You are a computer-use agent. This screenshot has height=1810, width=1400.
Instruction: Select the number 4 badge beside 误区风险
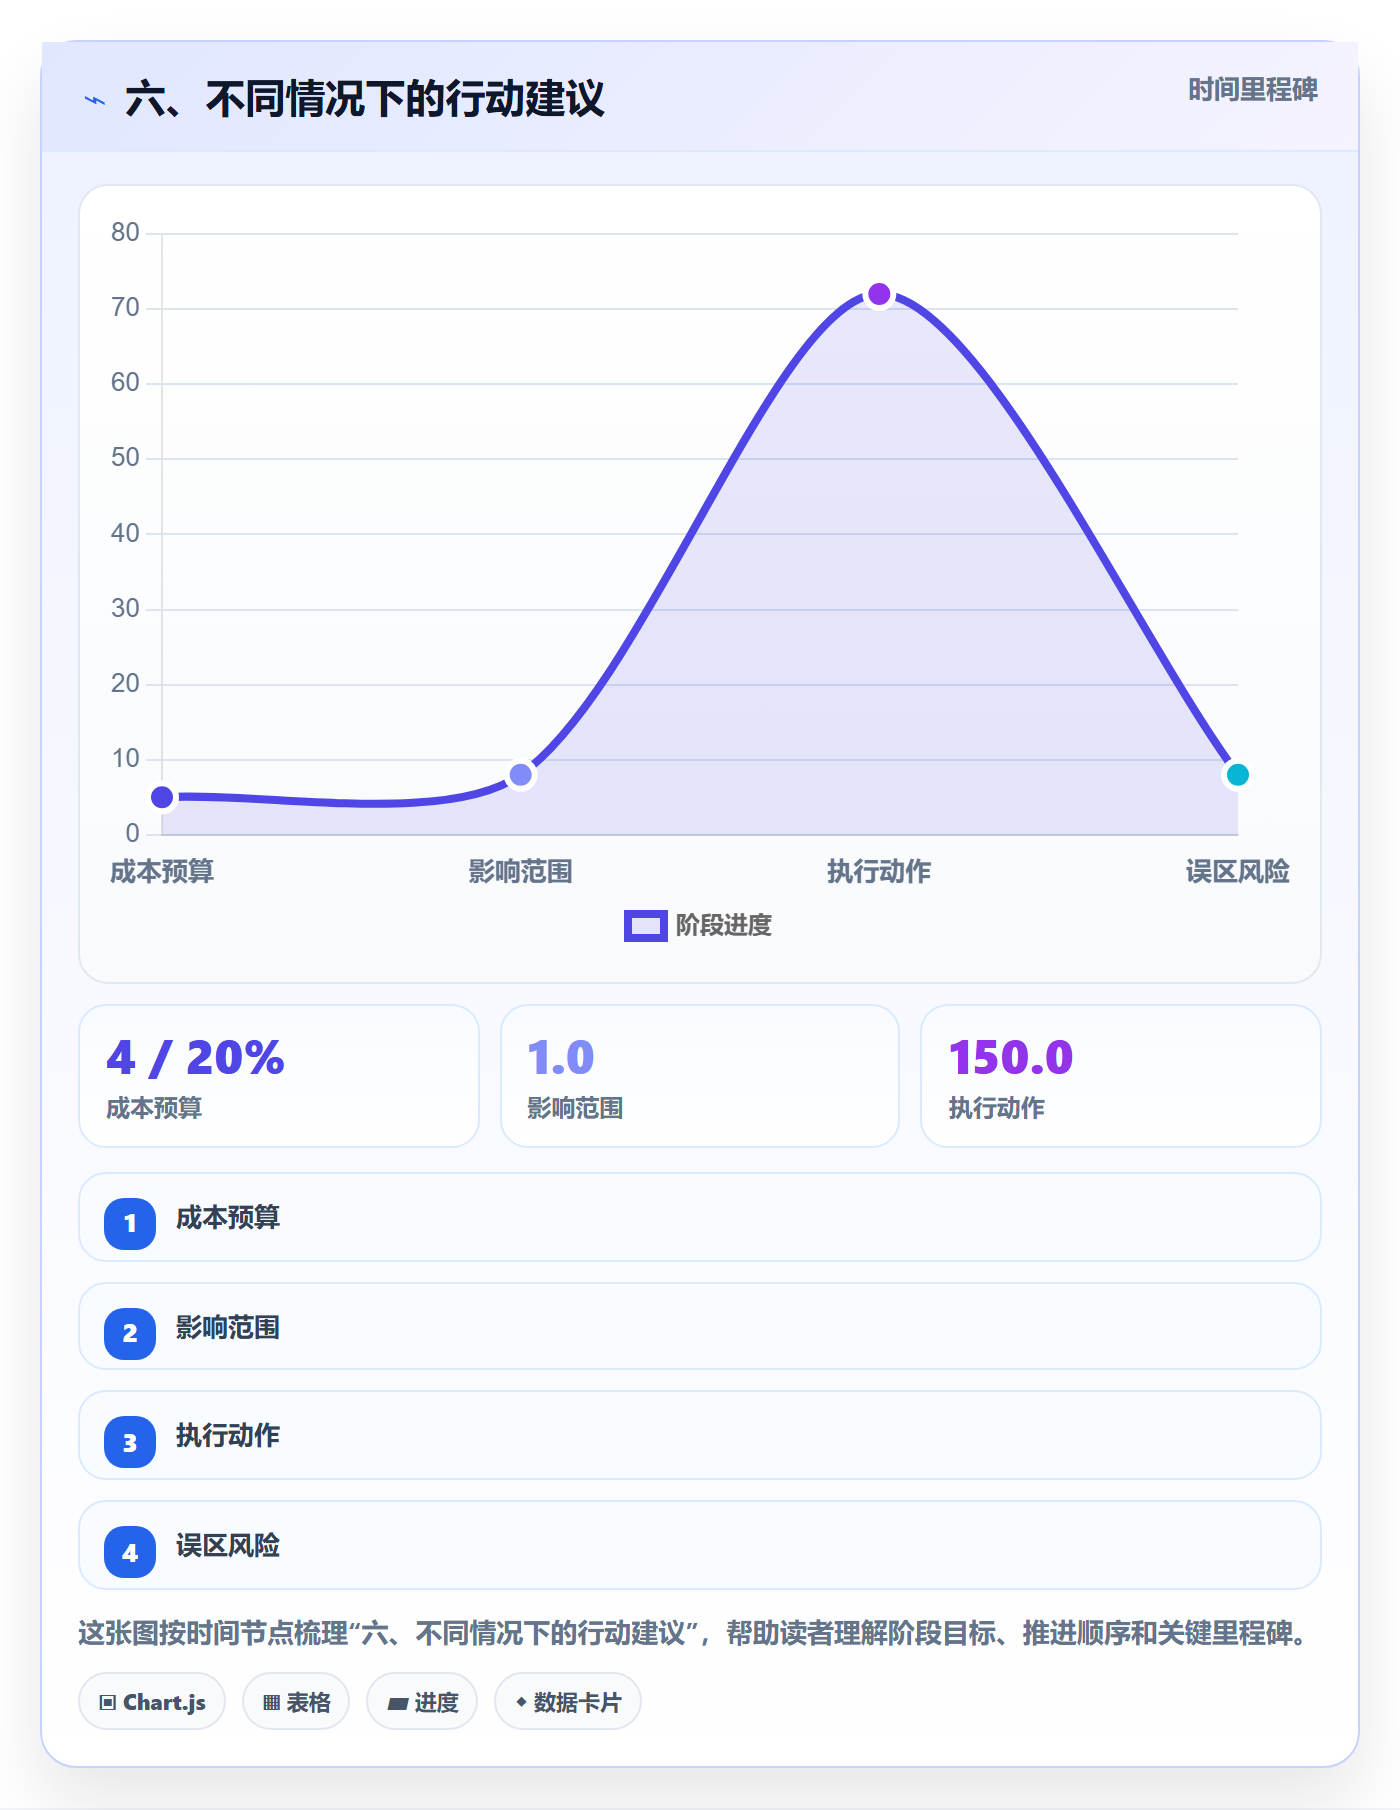coord(130,1552)
